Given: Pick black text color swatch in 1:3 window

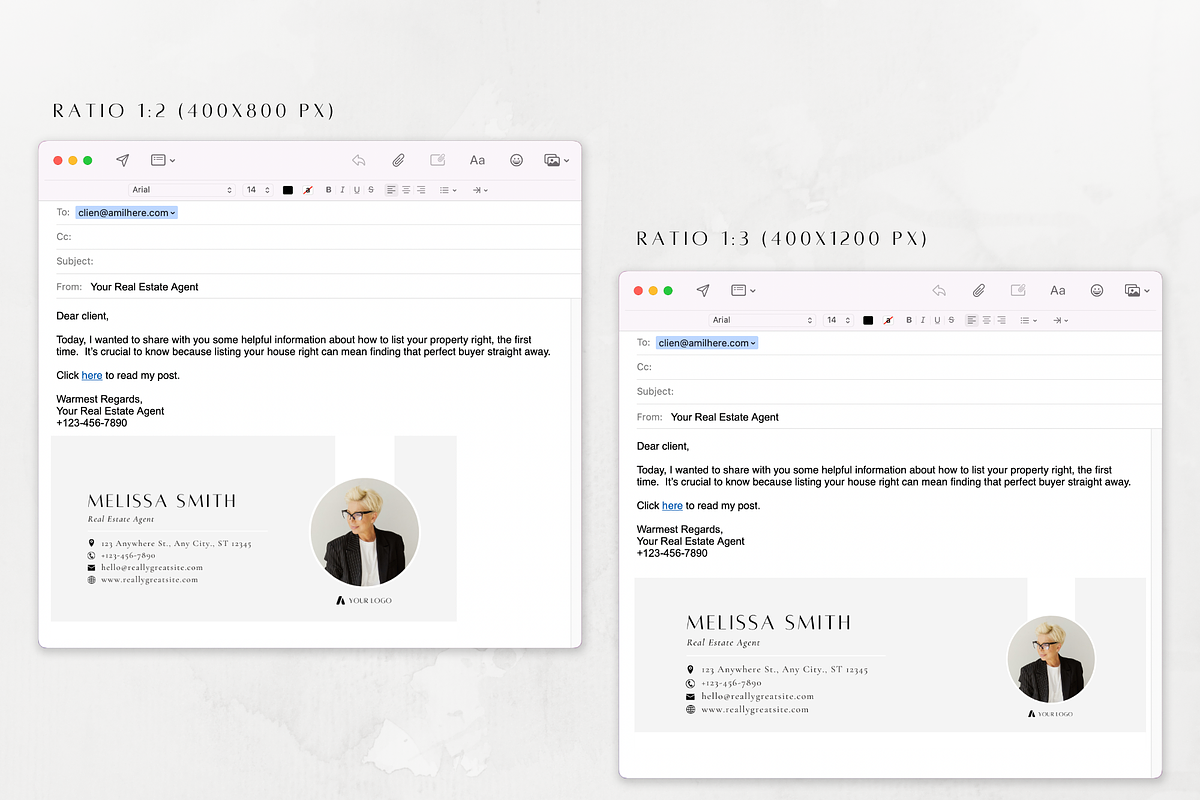Looking at the screenshot, I should (868, 320).
